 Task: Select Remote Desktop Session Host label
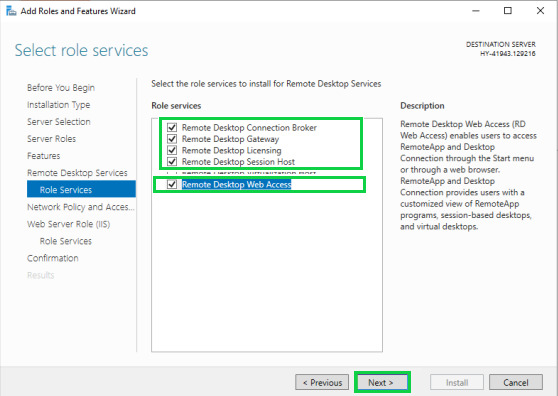click(238, 162)
